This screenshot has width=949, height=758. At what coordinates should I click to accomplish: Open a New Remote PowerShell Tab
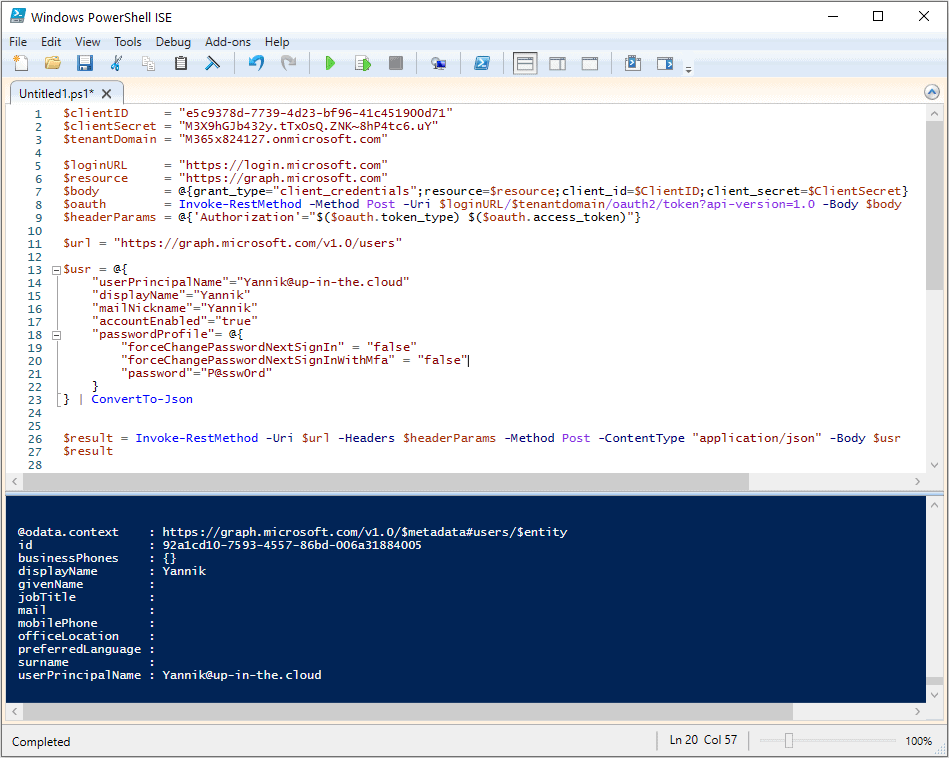pyautogui.click(x=438, y=63)
